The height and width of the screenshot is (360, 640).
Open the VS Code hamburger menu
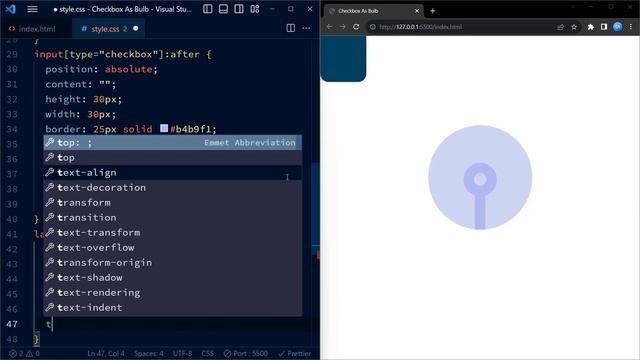coord(32,9)
